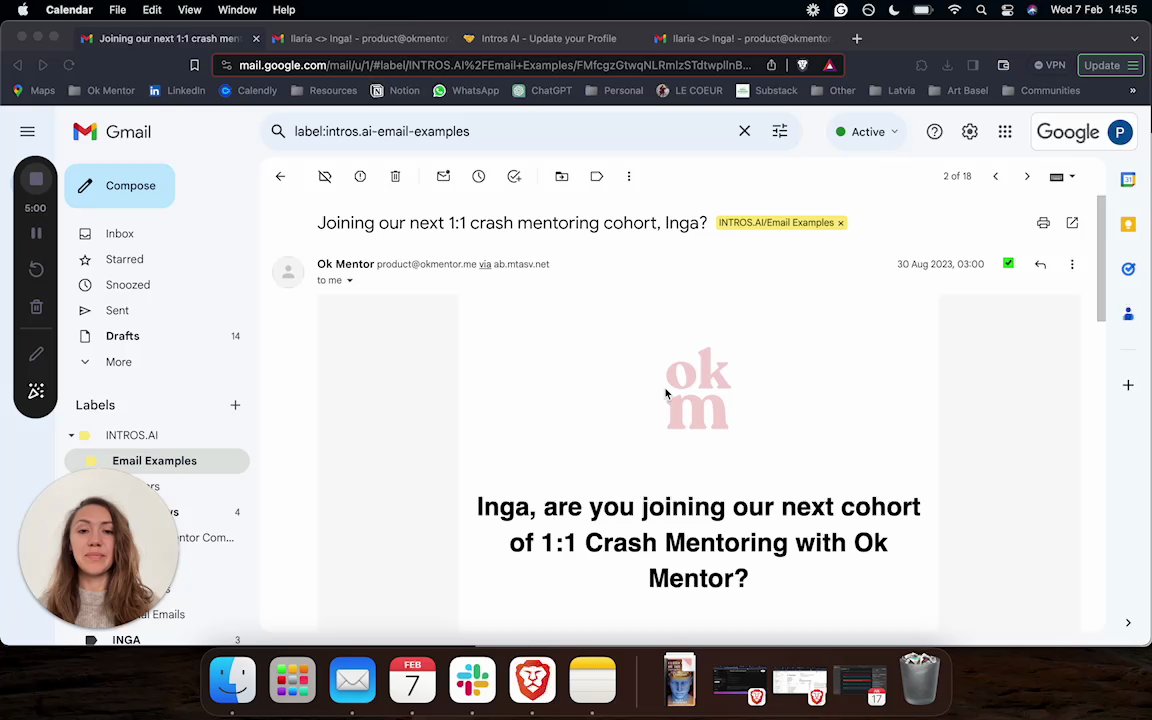Image resolution: width=1152 pixels, height=720 pixels.
Task: Toggle the browser sidebar panel icon
Action: pyautogui.click(x=973, y=65)
